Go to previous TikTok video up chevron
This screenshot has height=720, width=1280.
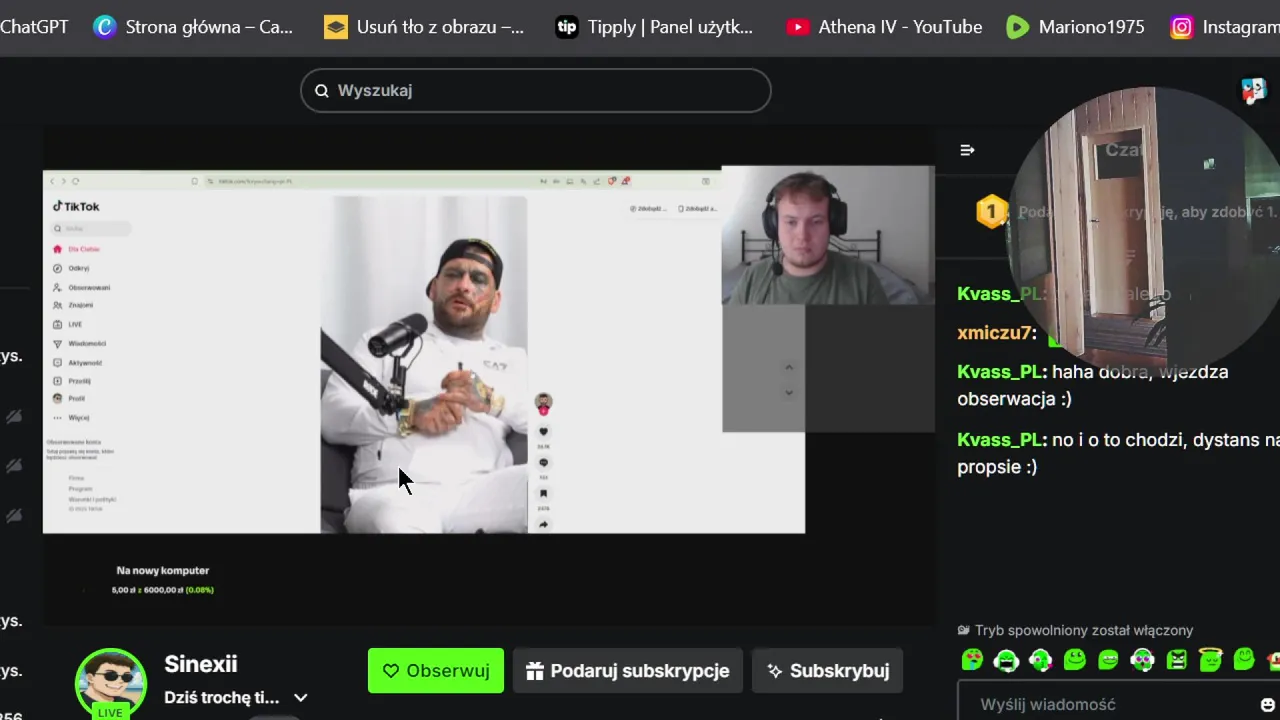click(x=788, y=368)
